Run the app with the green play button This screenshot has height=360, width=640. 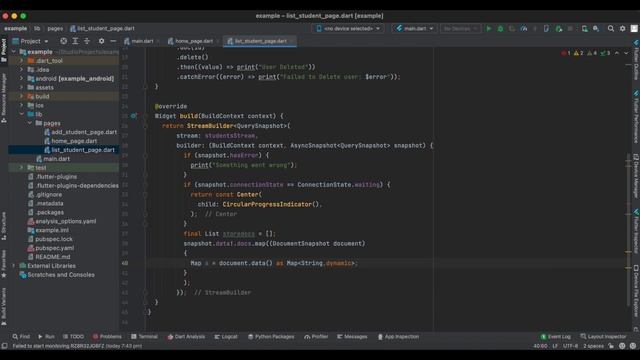pyautogui.click(x=489, y=29)
